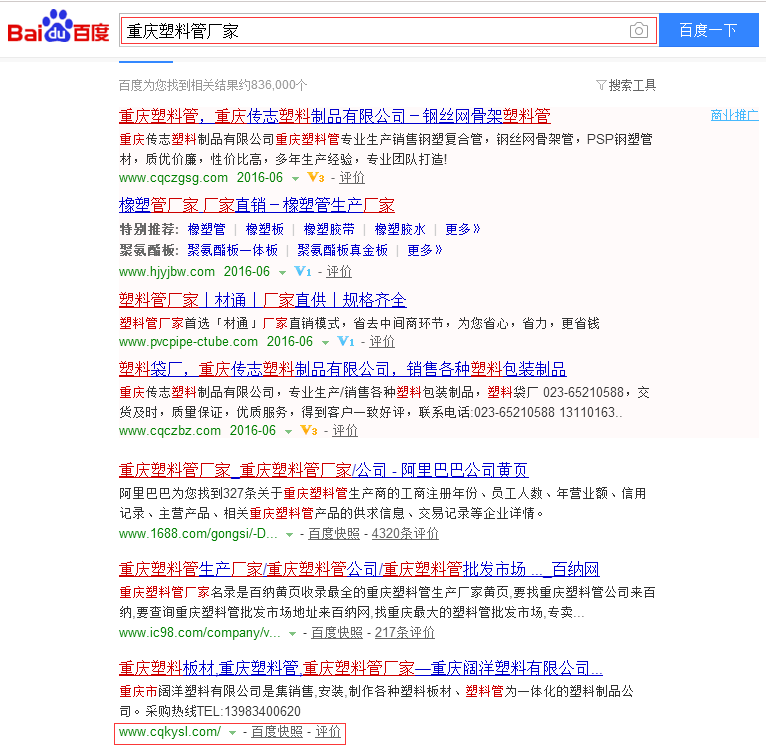Viewport: 766px width, 752px height.
Task: Click the Baidu logo
Action: pyautogui.click(x=58, y=30)
